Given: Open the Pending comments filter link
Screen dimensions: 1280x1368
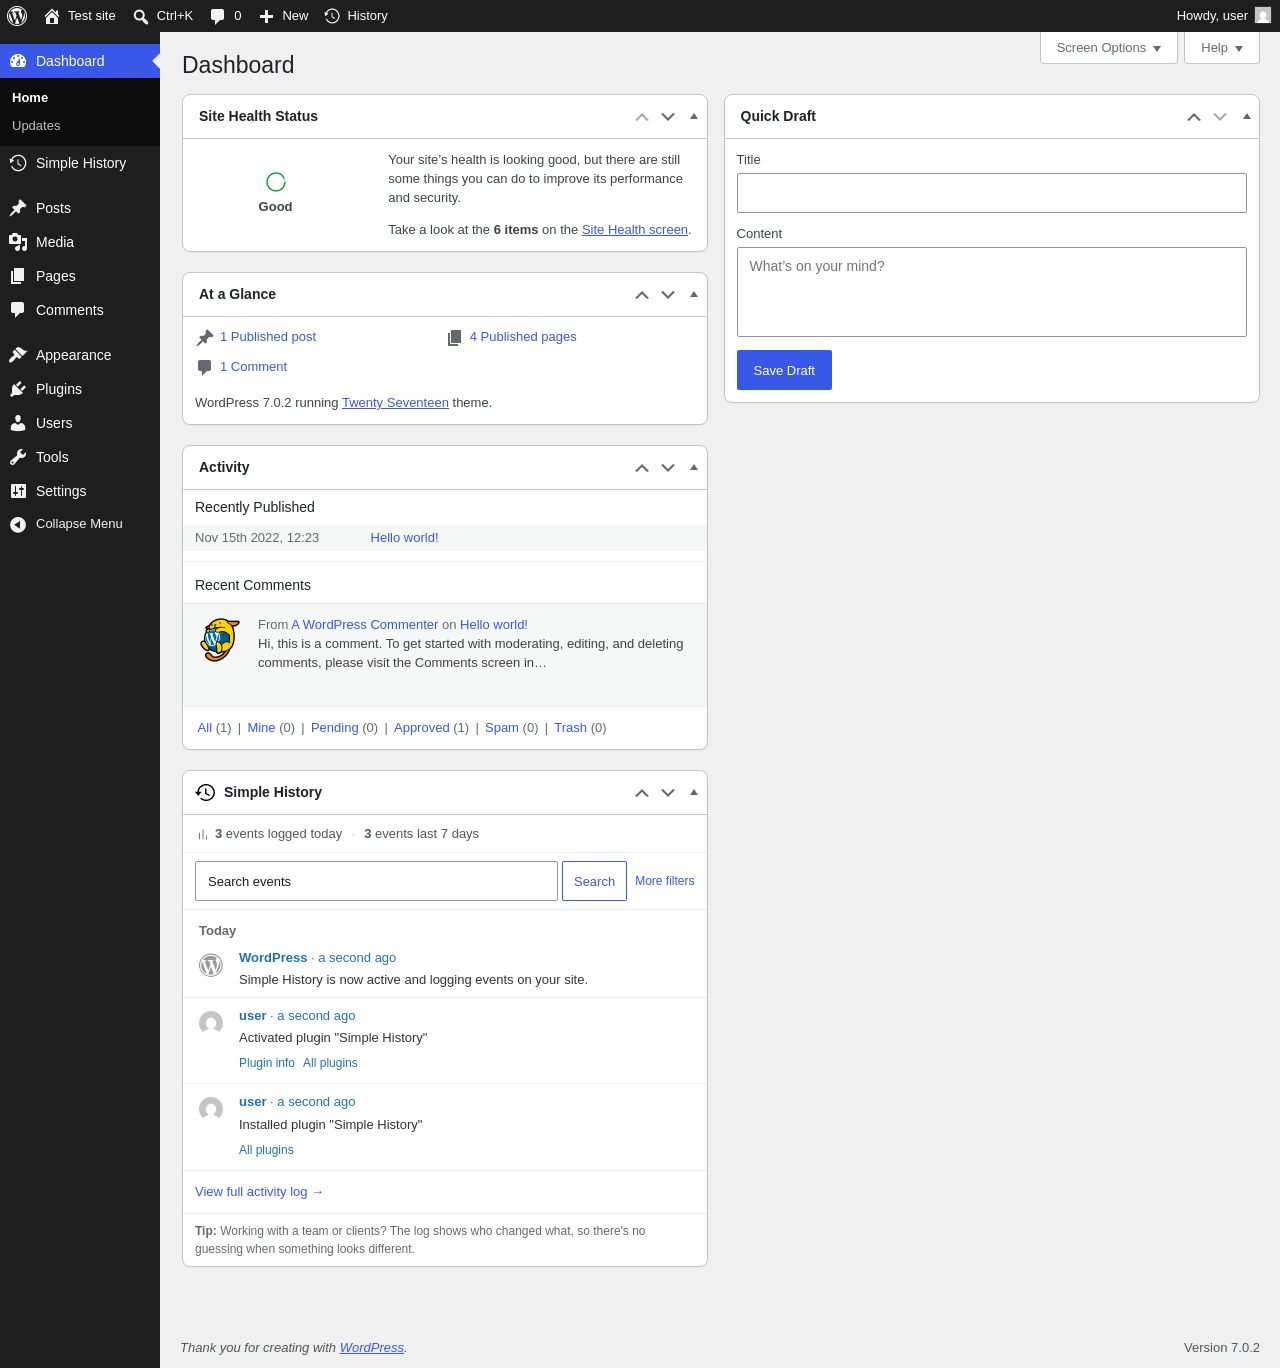Looking at the screenshot, I should point(335,728).
